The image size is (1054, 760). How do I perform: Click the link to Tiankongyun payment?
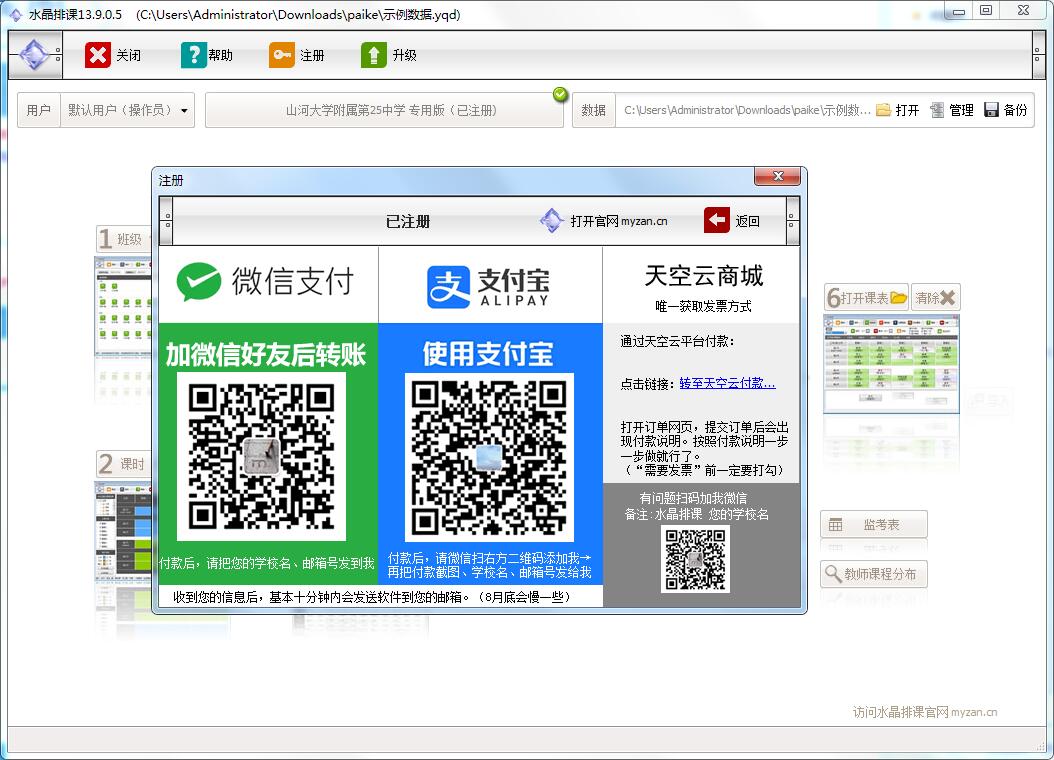[x=727, y=383]
